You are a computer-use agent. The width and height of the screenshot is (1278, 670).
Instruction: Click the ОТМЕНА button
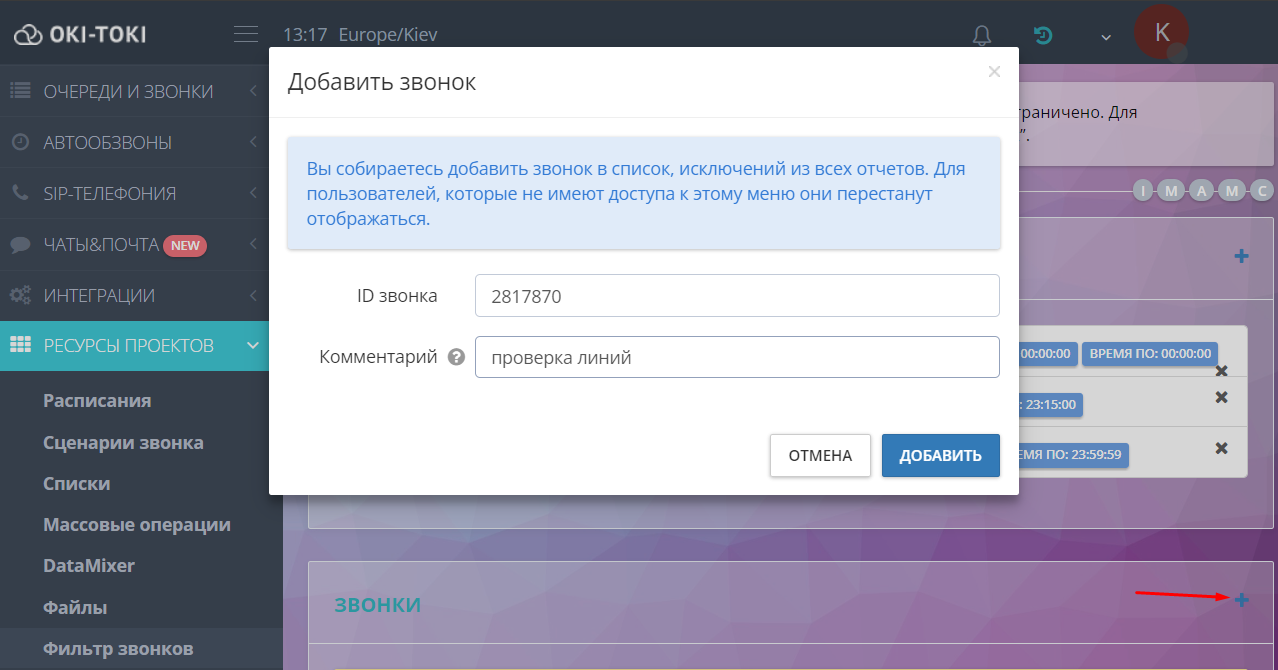point(820,455)
